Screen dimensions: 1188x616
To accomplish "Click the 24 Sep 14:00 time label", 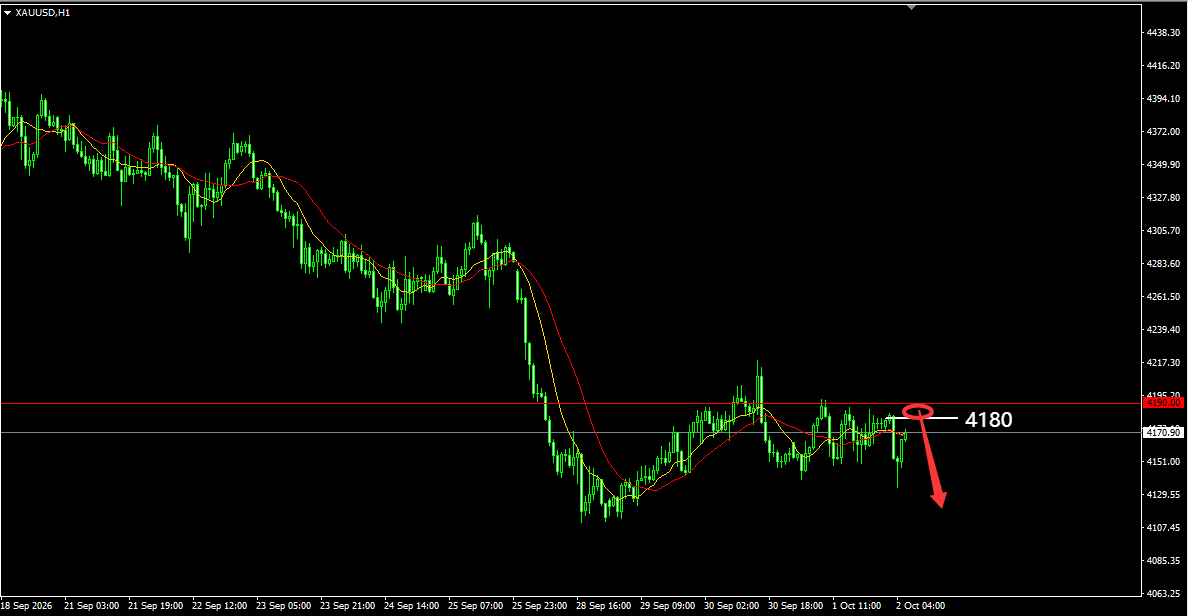I will coord(411,606).
